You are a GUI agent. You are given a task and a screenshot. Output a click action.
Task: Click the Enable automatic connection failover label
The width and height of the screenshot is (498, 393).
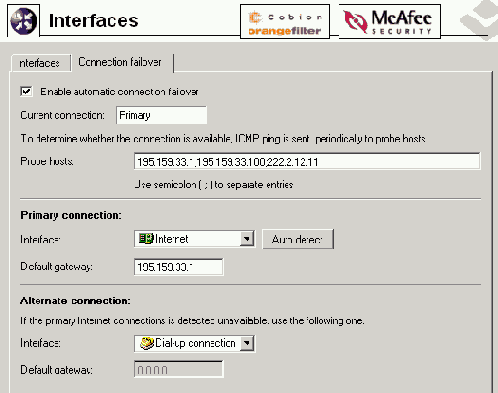119,92
